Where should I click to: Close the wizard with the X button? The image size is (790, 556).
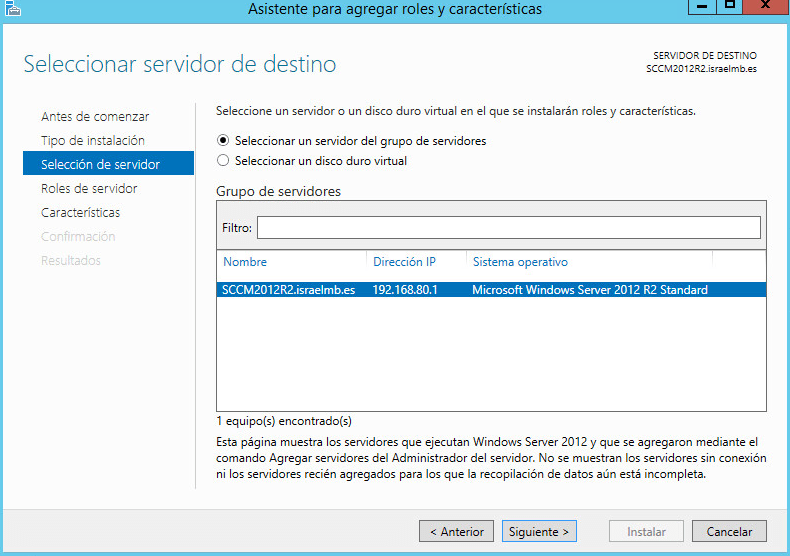pyautogui.click(x=765, y=8)
